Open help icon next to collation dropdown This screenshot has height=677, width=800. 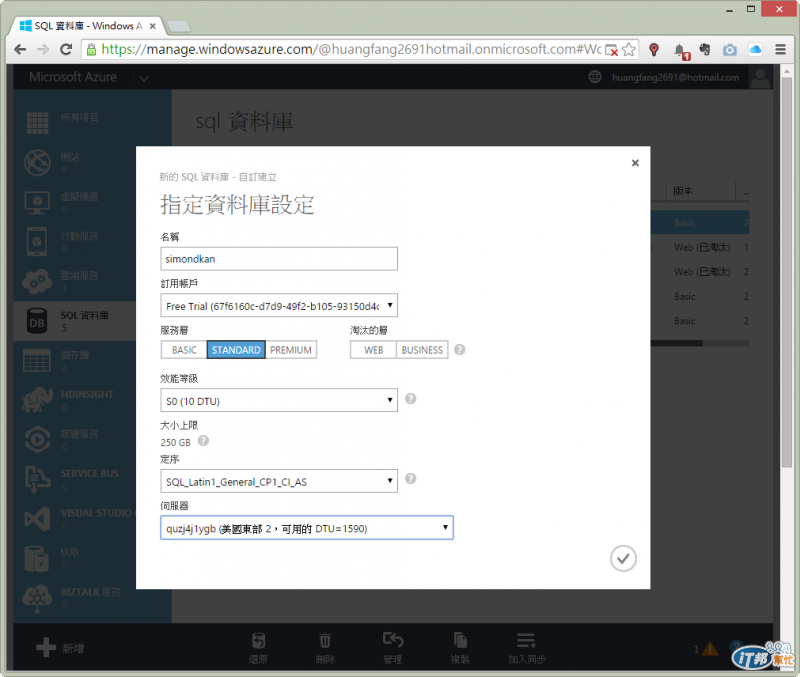point(410,479)
